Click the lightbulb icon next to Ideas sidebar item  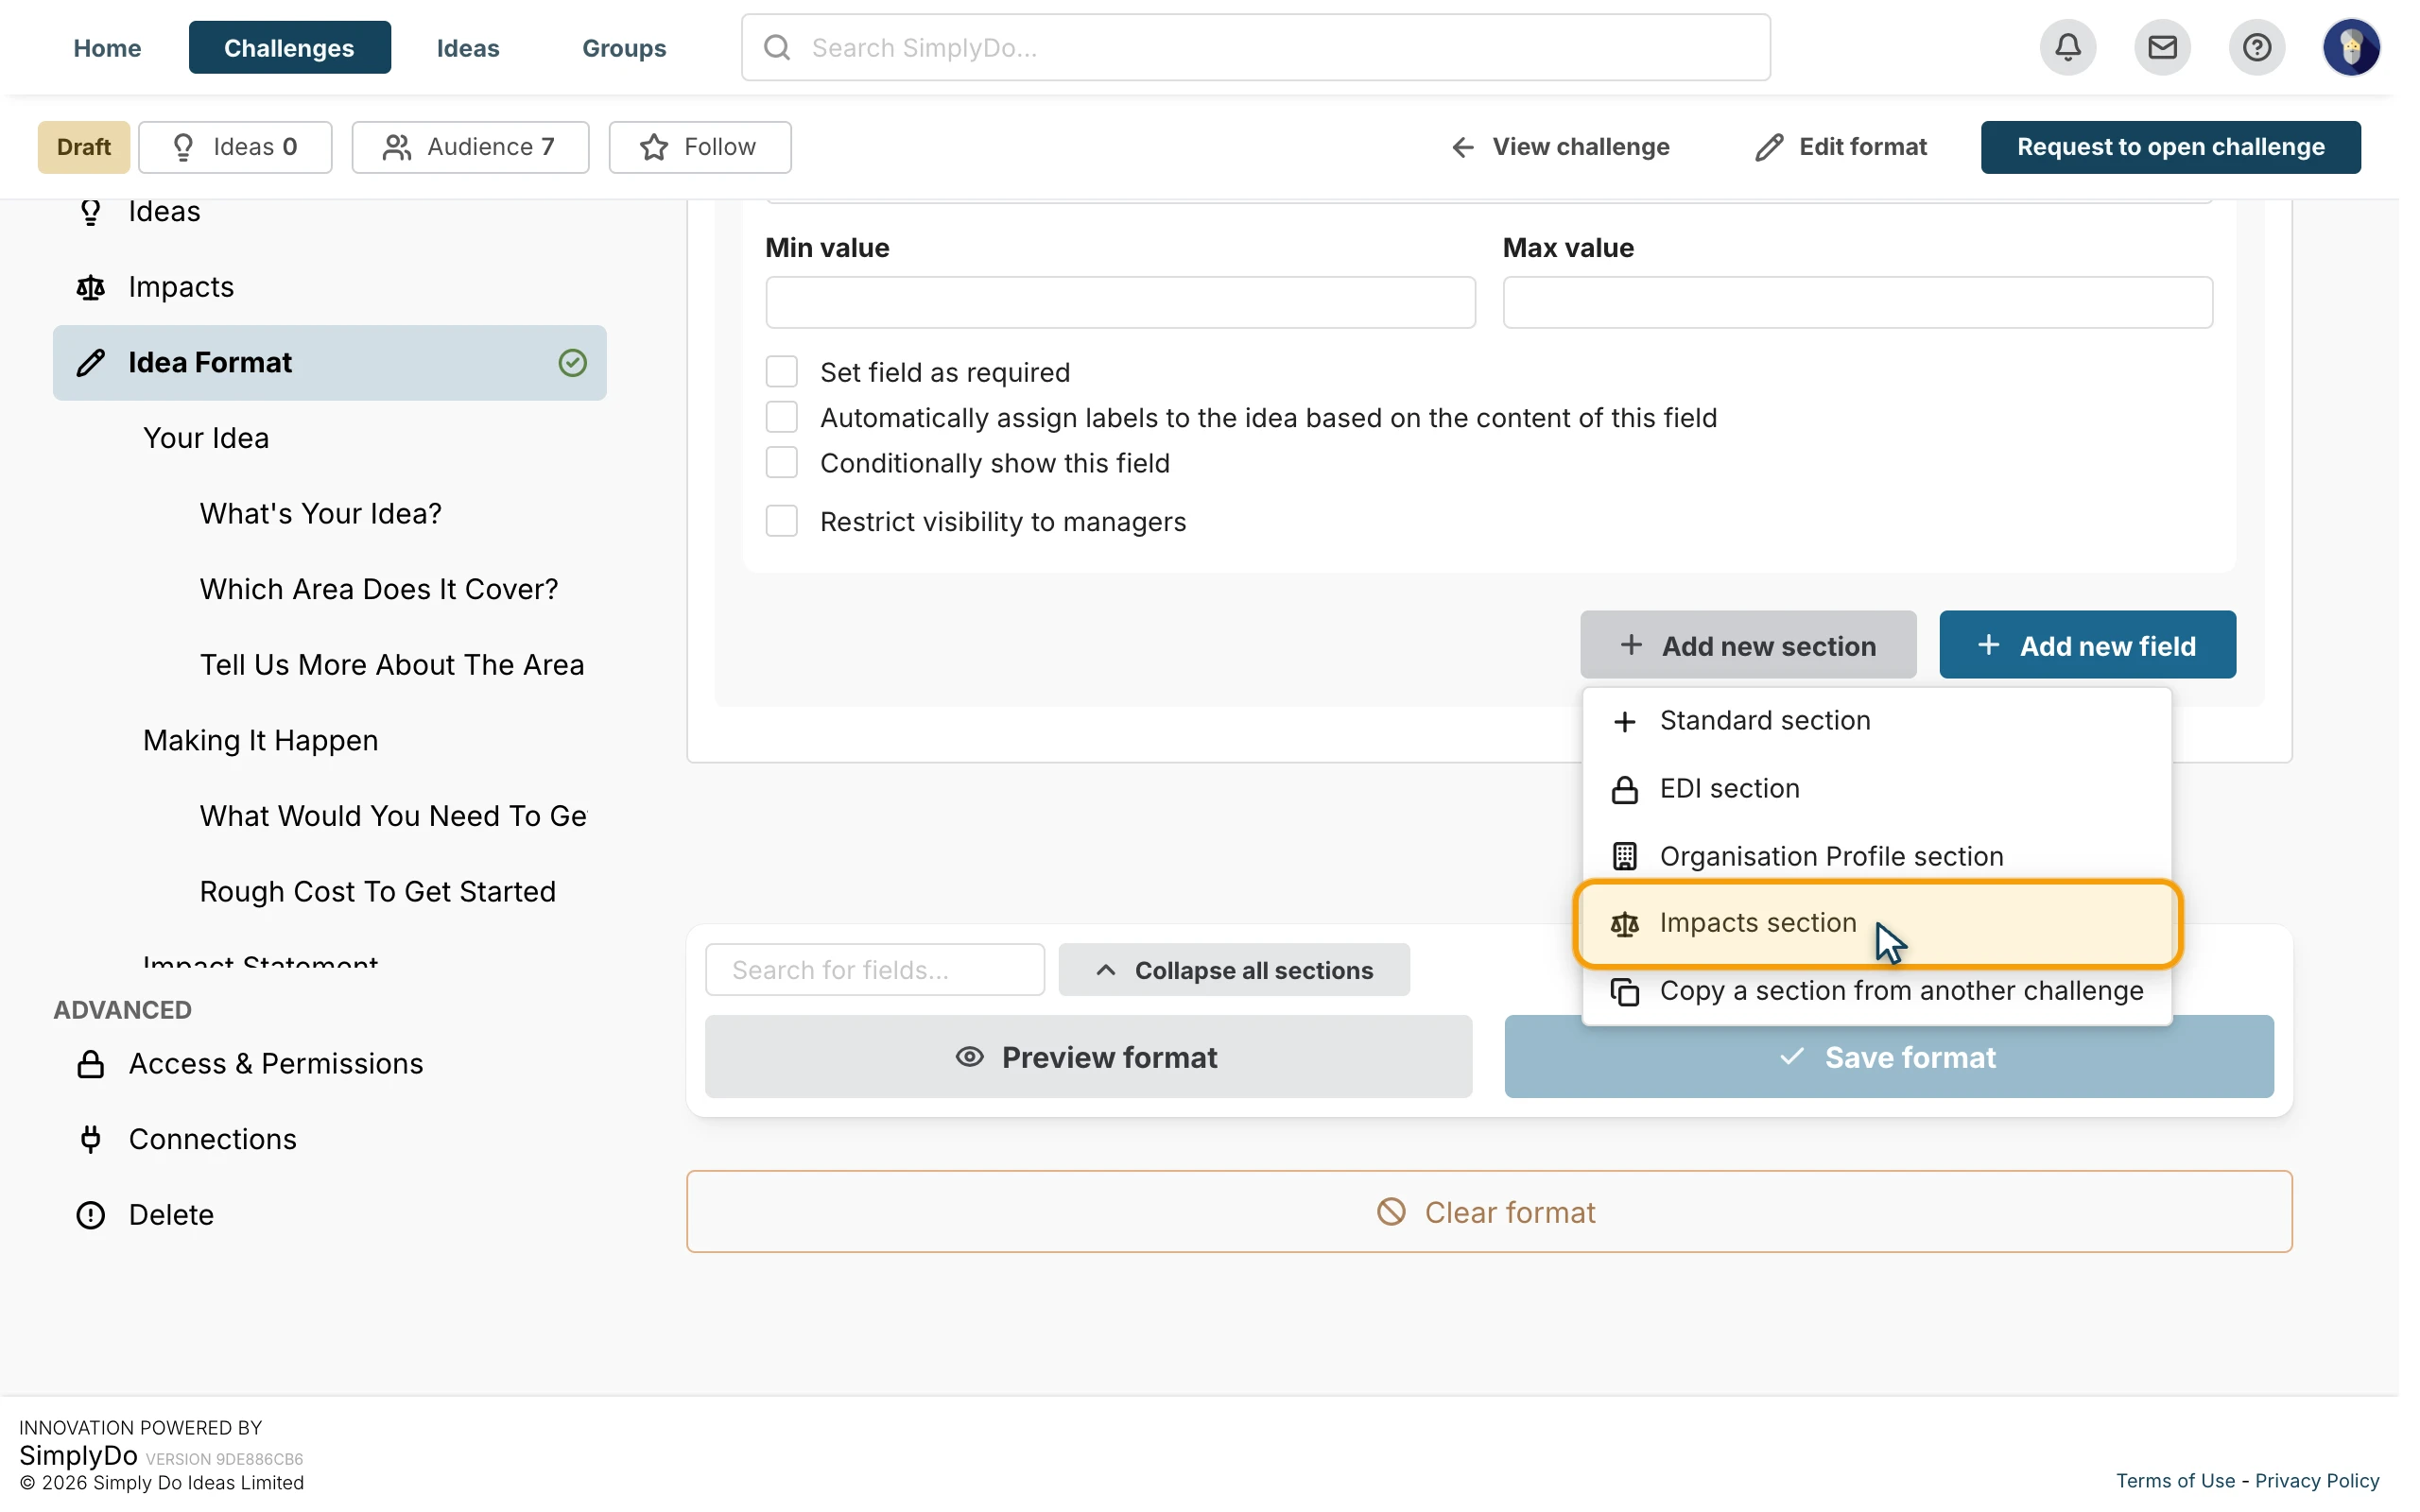(x=91, y=212)
